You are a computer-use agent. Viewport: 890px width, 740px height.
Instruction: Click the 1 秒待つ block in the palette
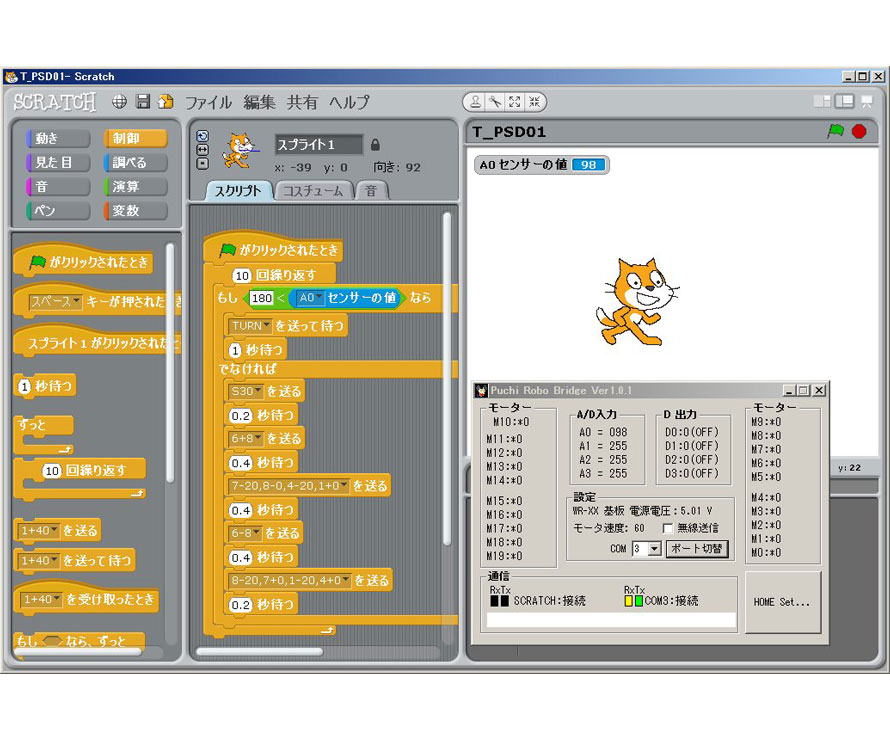coord(45,386)
